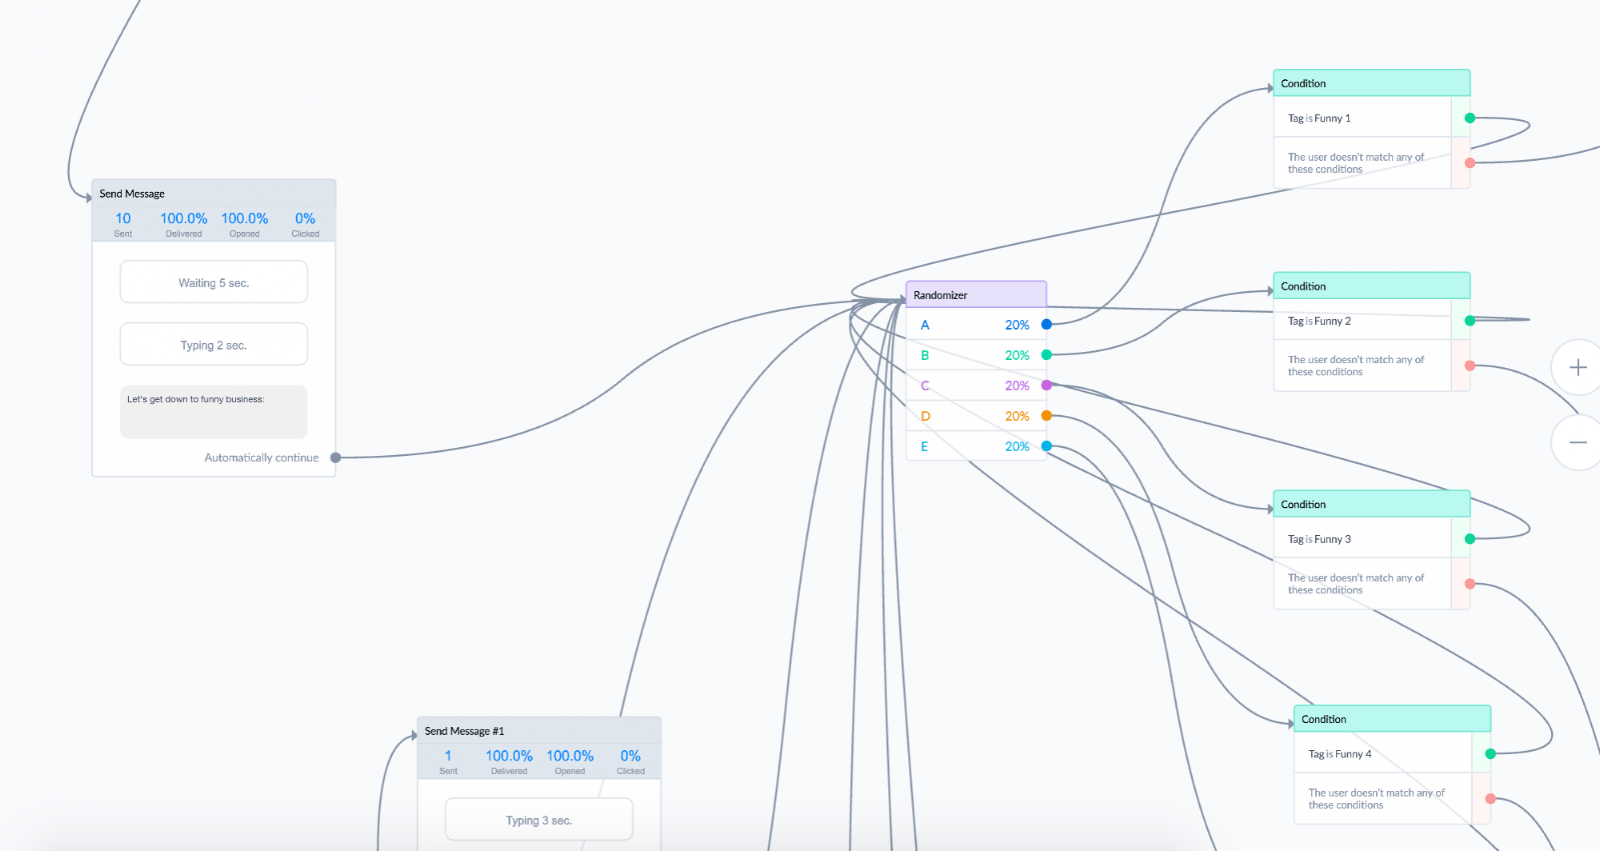The width and height of the screenshot is (1600, 851).
Task: Select Randomizer variation C row
Action: coord(976,385)
